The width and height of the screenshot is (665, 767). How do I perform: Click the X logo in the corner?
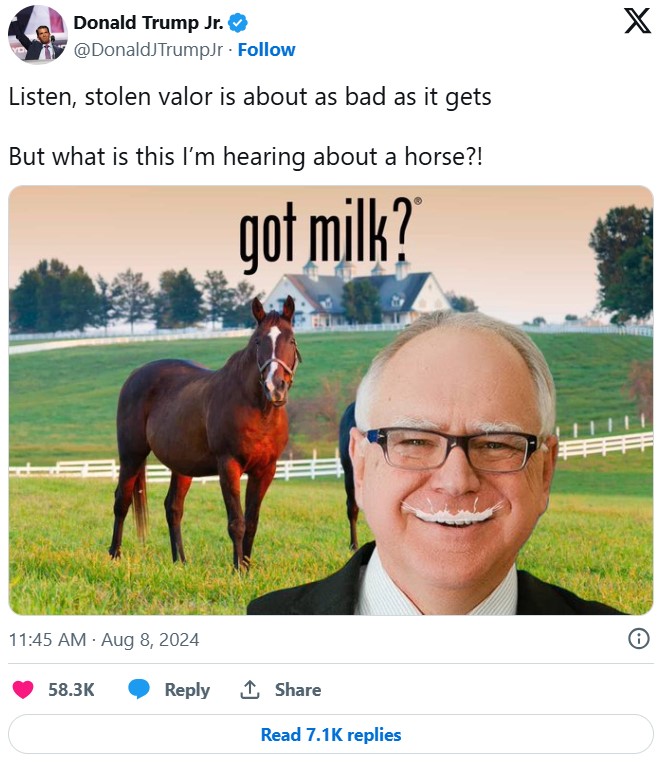coord(638,22)
